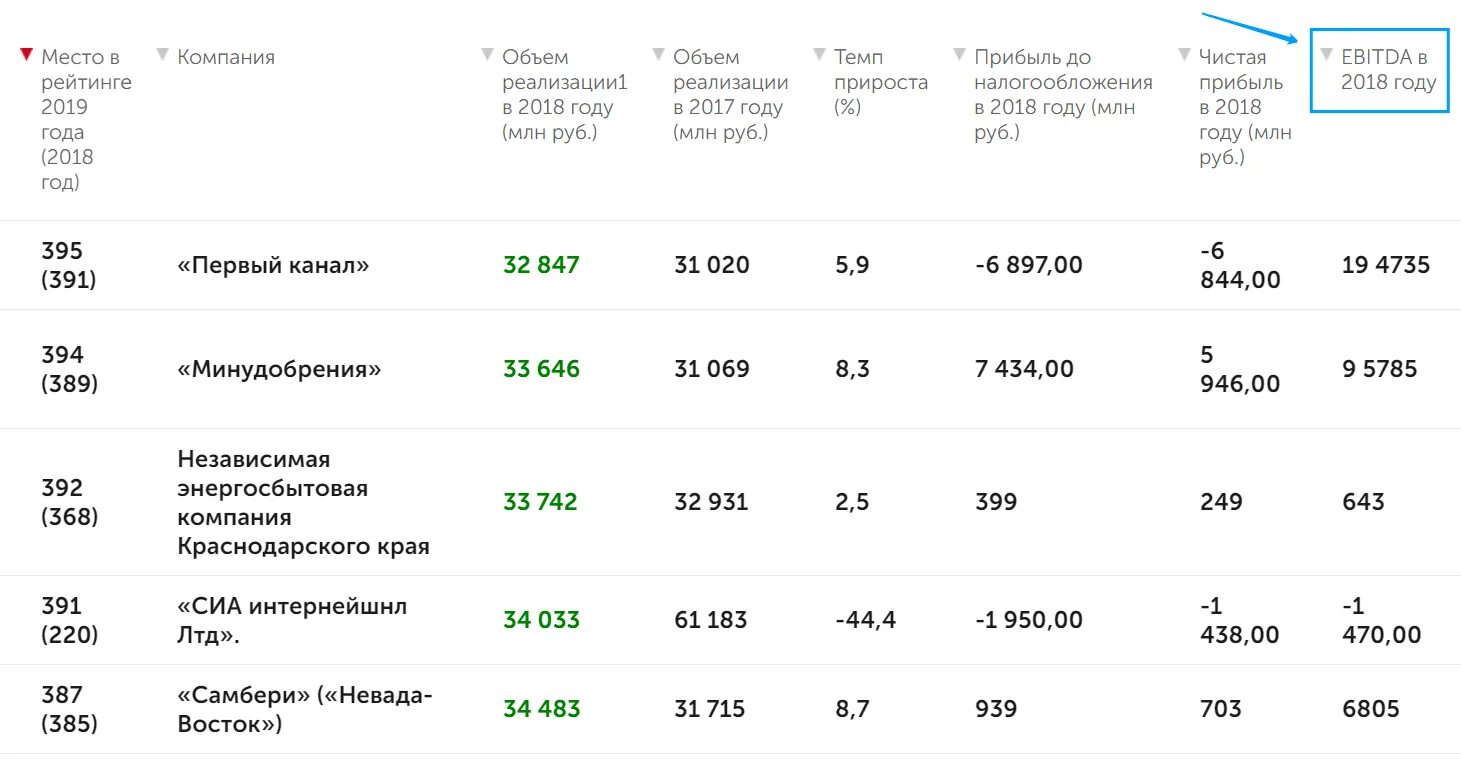The image size is (1461, 765).
Task: Click sort triangle for Прибыль до налогообложения
Action: click(960, 54)
